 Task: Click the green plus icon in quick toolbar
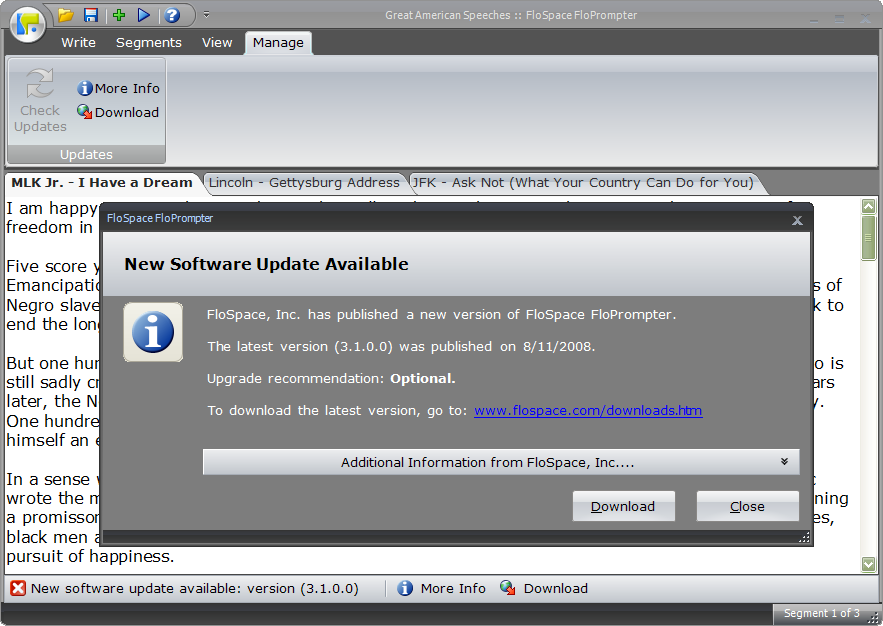(118, 15)
